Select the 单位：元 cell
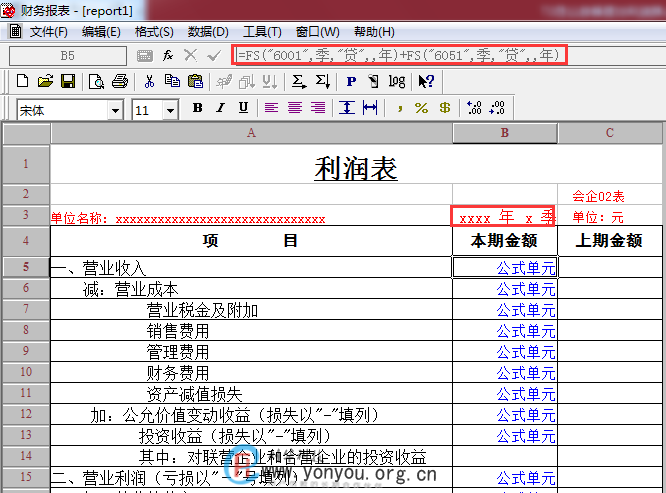This screenshot has width=666, height=493. [610, 216]
